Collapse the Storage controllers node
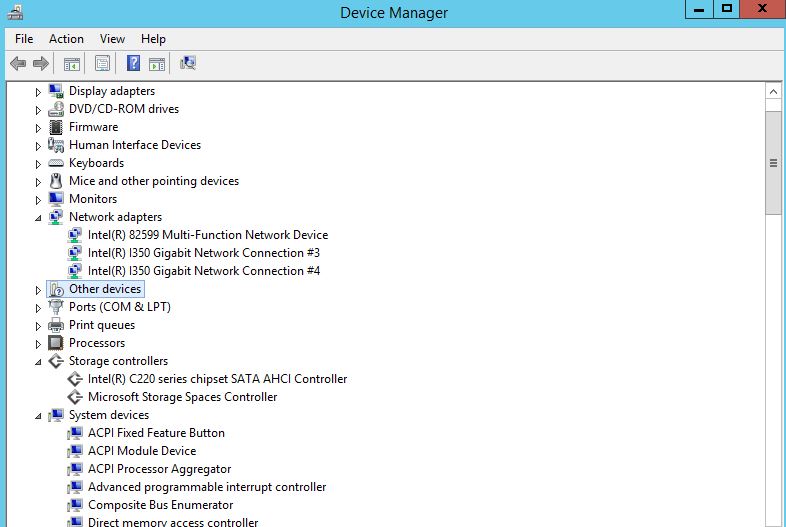This screenshot has height=527, width=786. click(38, 362)
